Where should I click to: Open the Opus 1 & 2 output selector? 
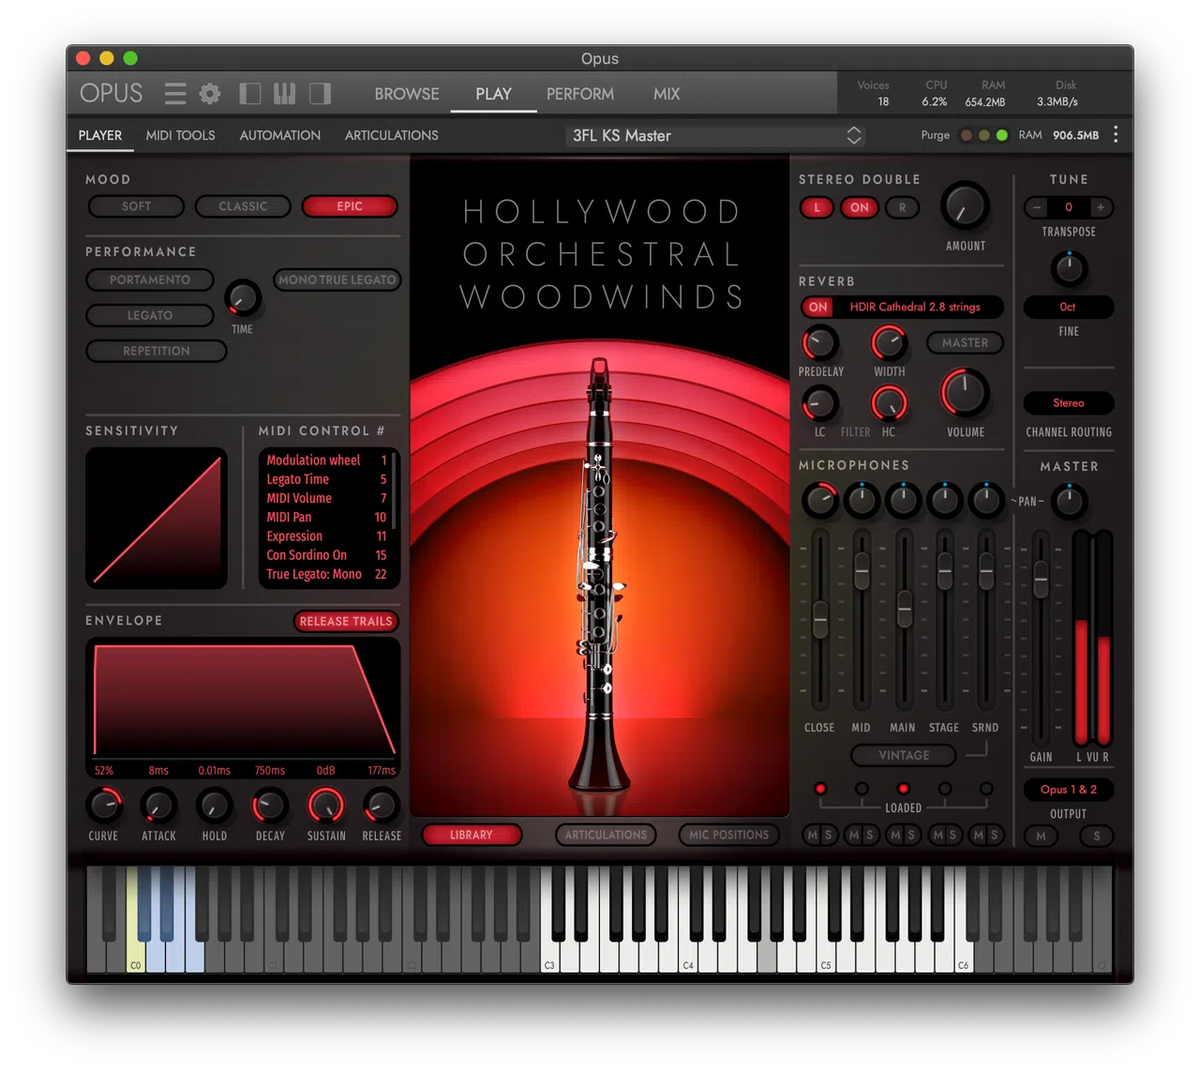click(x=1068, y=789)
